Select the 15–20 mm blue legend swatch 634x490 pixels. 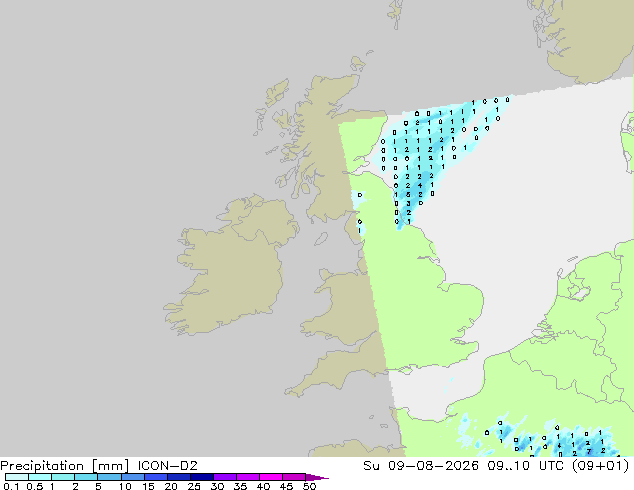tap(156, 477)
